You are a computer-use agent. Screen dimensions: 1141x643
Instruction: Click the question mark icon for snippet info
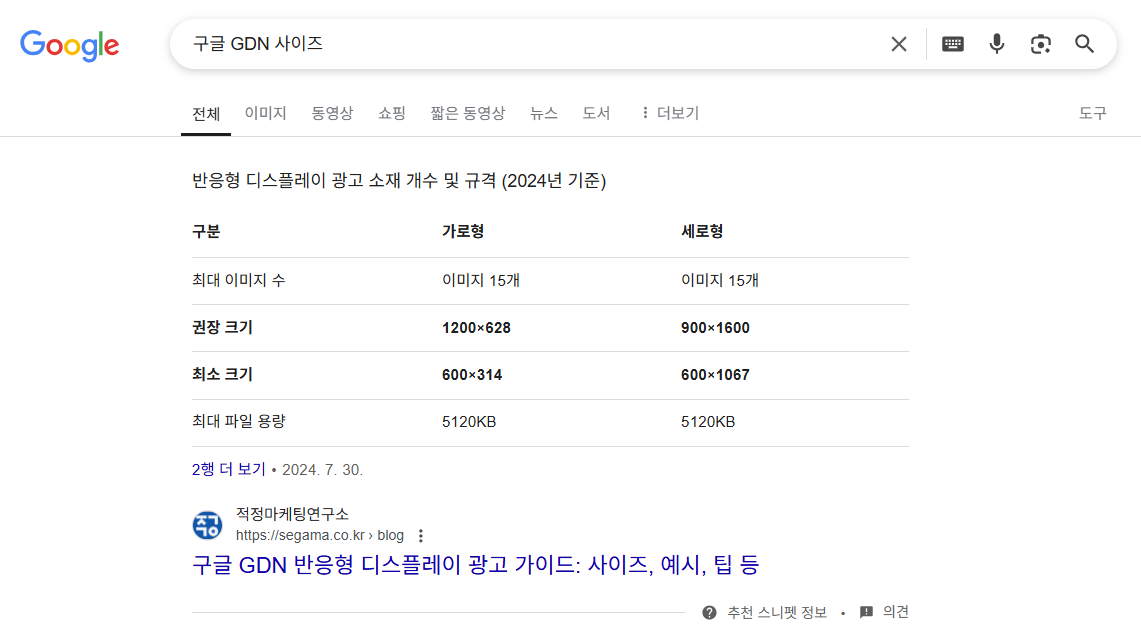click(709, 612)
